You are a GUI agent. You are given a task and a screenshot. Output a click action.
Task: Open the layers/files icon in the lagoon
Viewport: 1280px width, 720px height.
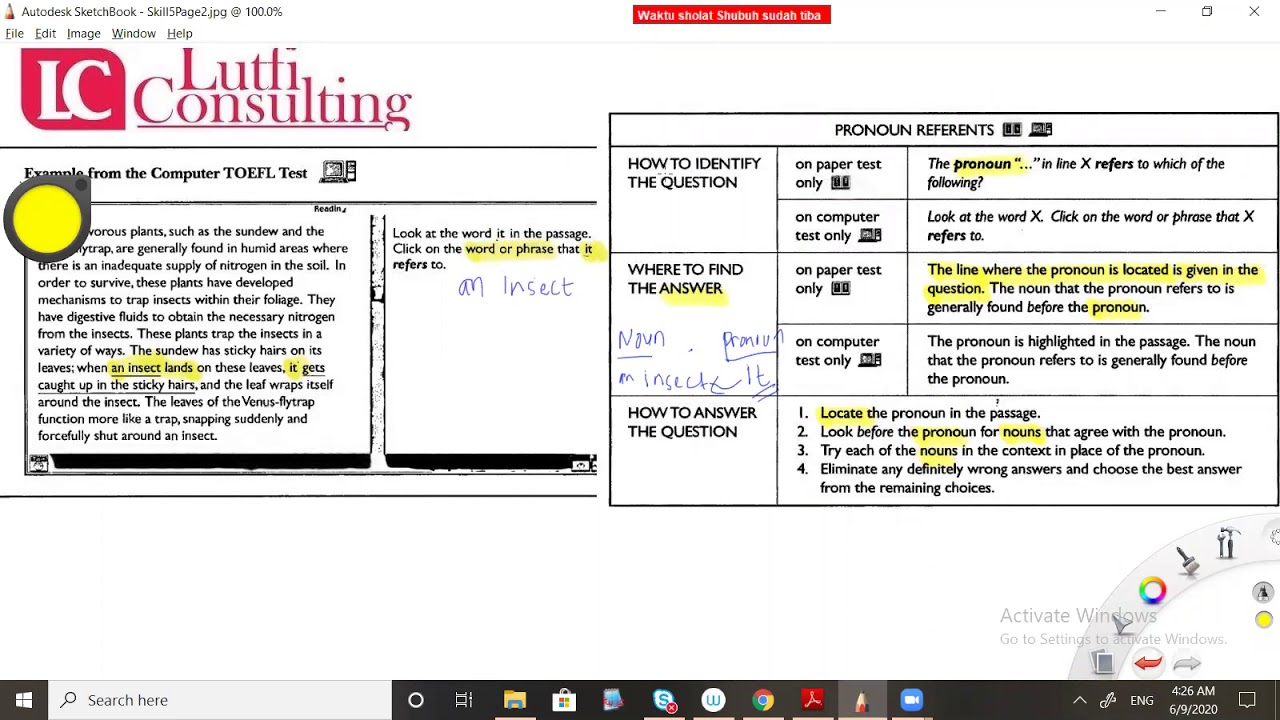click(1103, 662)
